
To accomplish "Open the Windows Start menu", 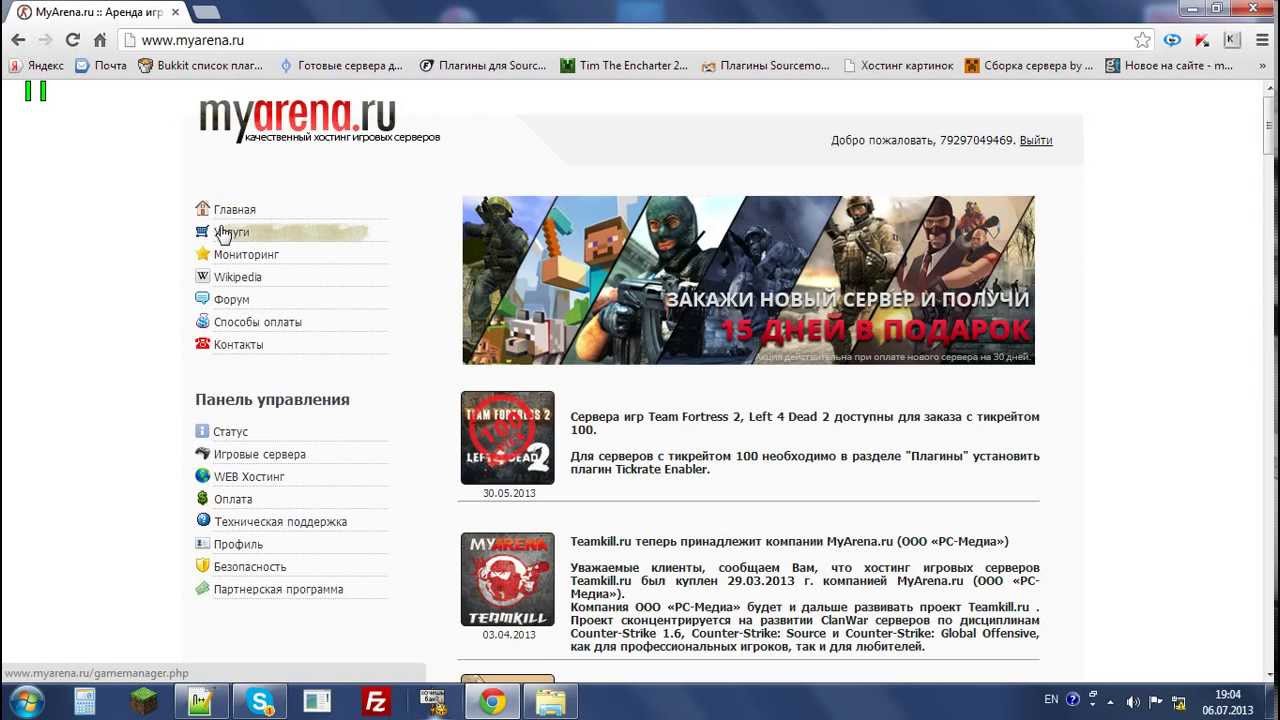I will (x=27, y=702).
